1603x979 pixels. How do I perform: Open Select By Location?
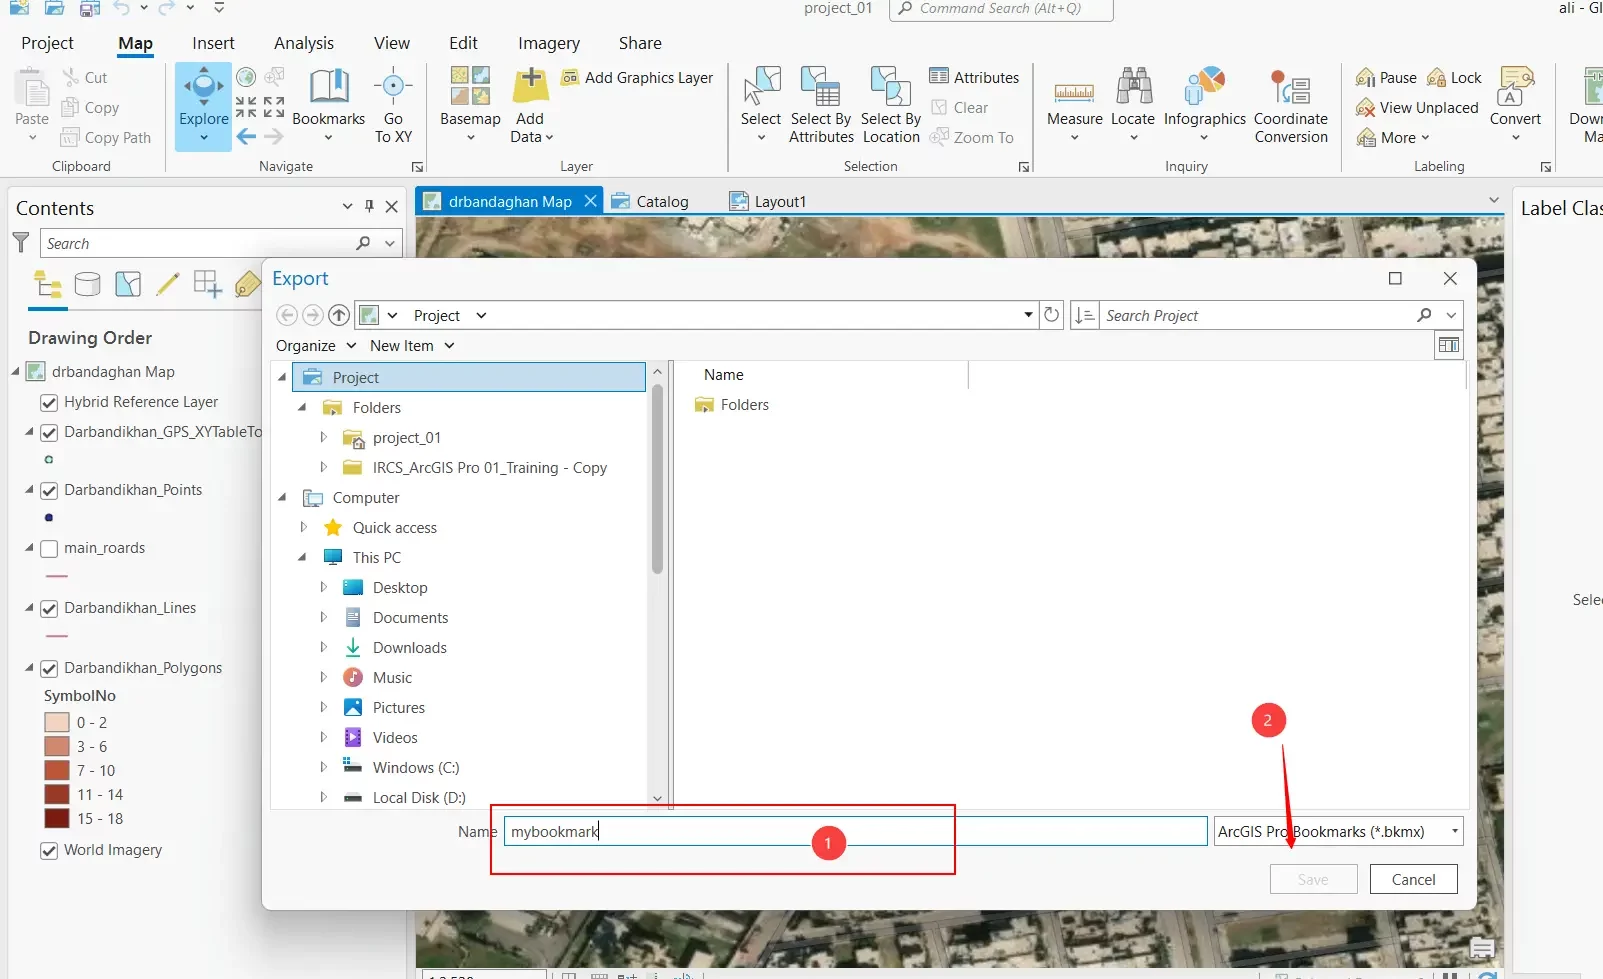pos(891,104)
